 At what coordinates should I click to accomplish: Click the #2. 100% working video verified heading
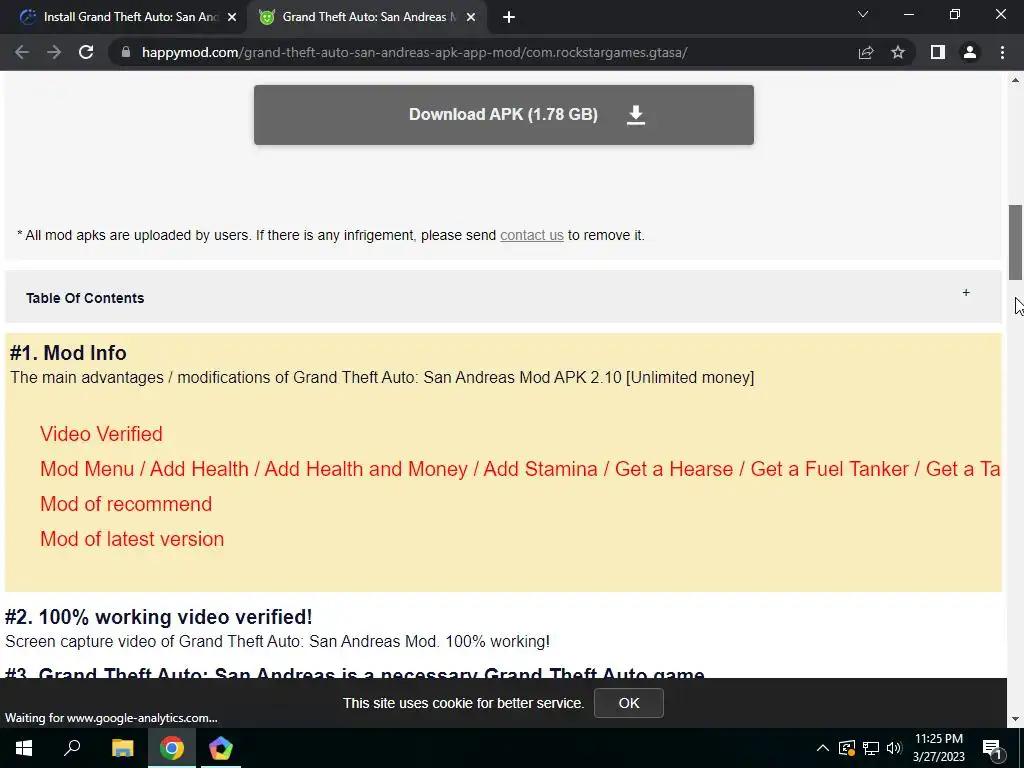159,616
